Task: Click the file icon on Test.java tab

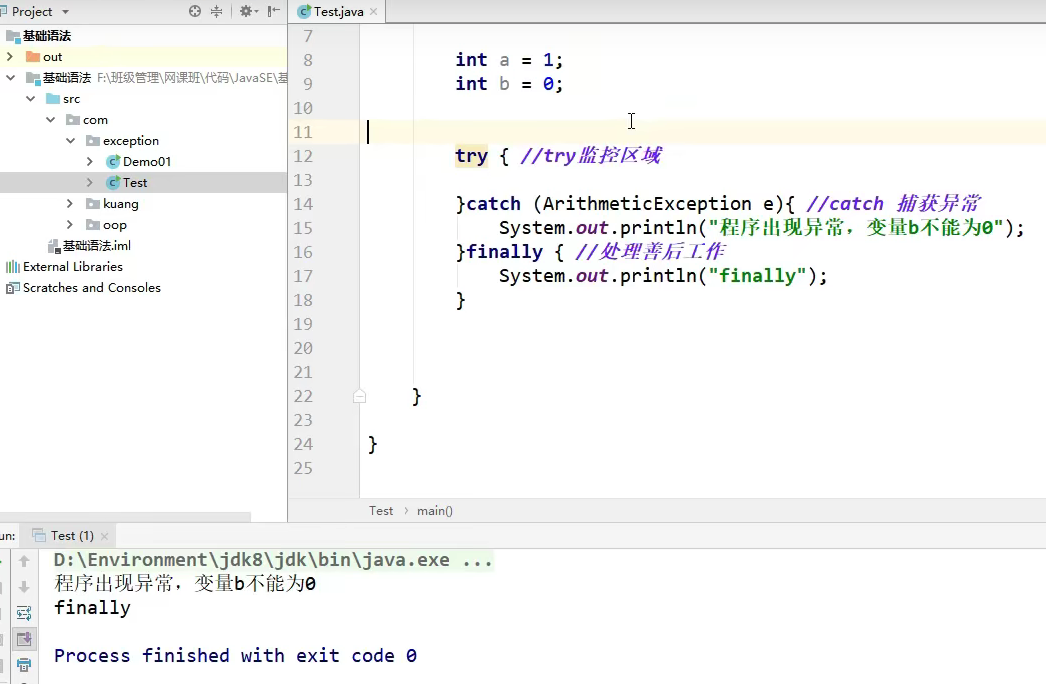Action: [304, 11]
